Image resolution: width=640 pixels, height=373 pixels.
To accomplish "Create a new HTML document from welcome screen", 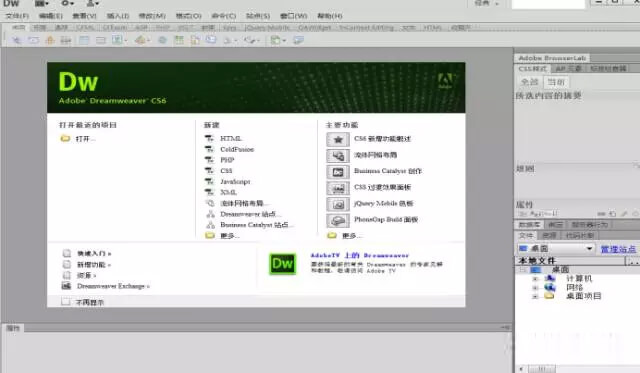I will point(231,138).
